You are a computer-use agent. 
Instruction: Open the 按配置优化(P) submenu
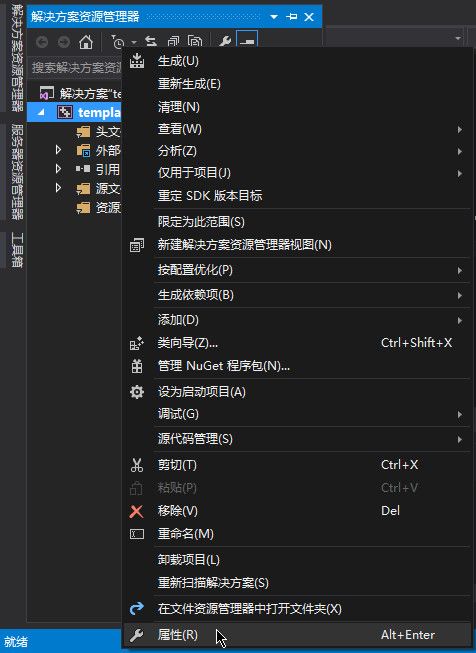click(x=298, y=270)
